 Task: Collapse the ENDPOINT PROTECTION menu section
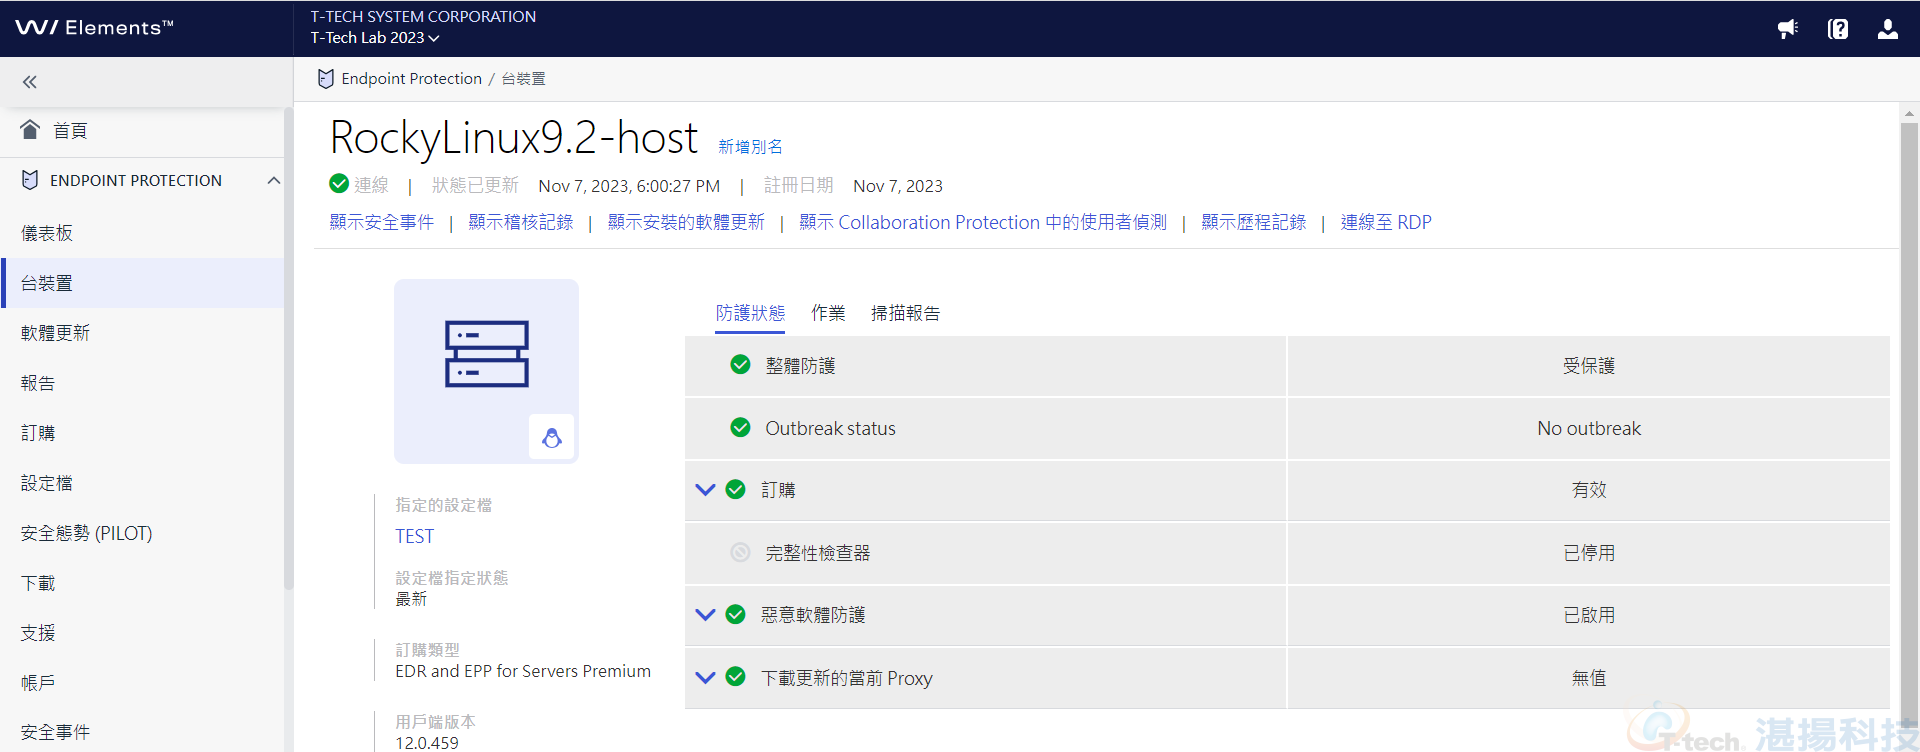coord(273,180)
